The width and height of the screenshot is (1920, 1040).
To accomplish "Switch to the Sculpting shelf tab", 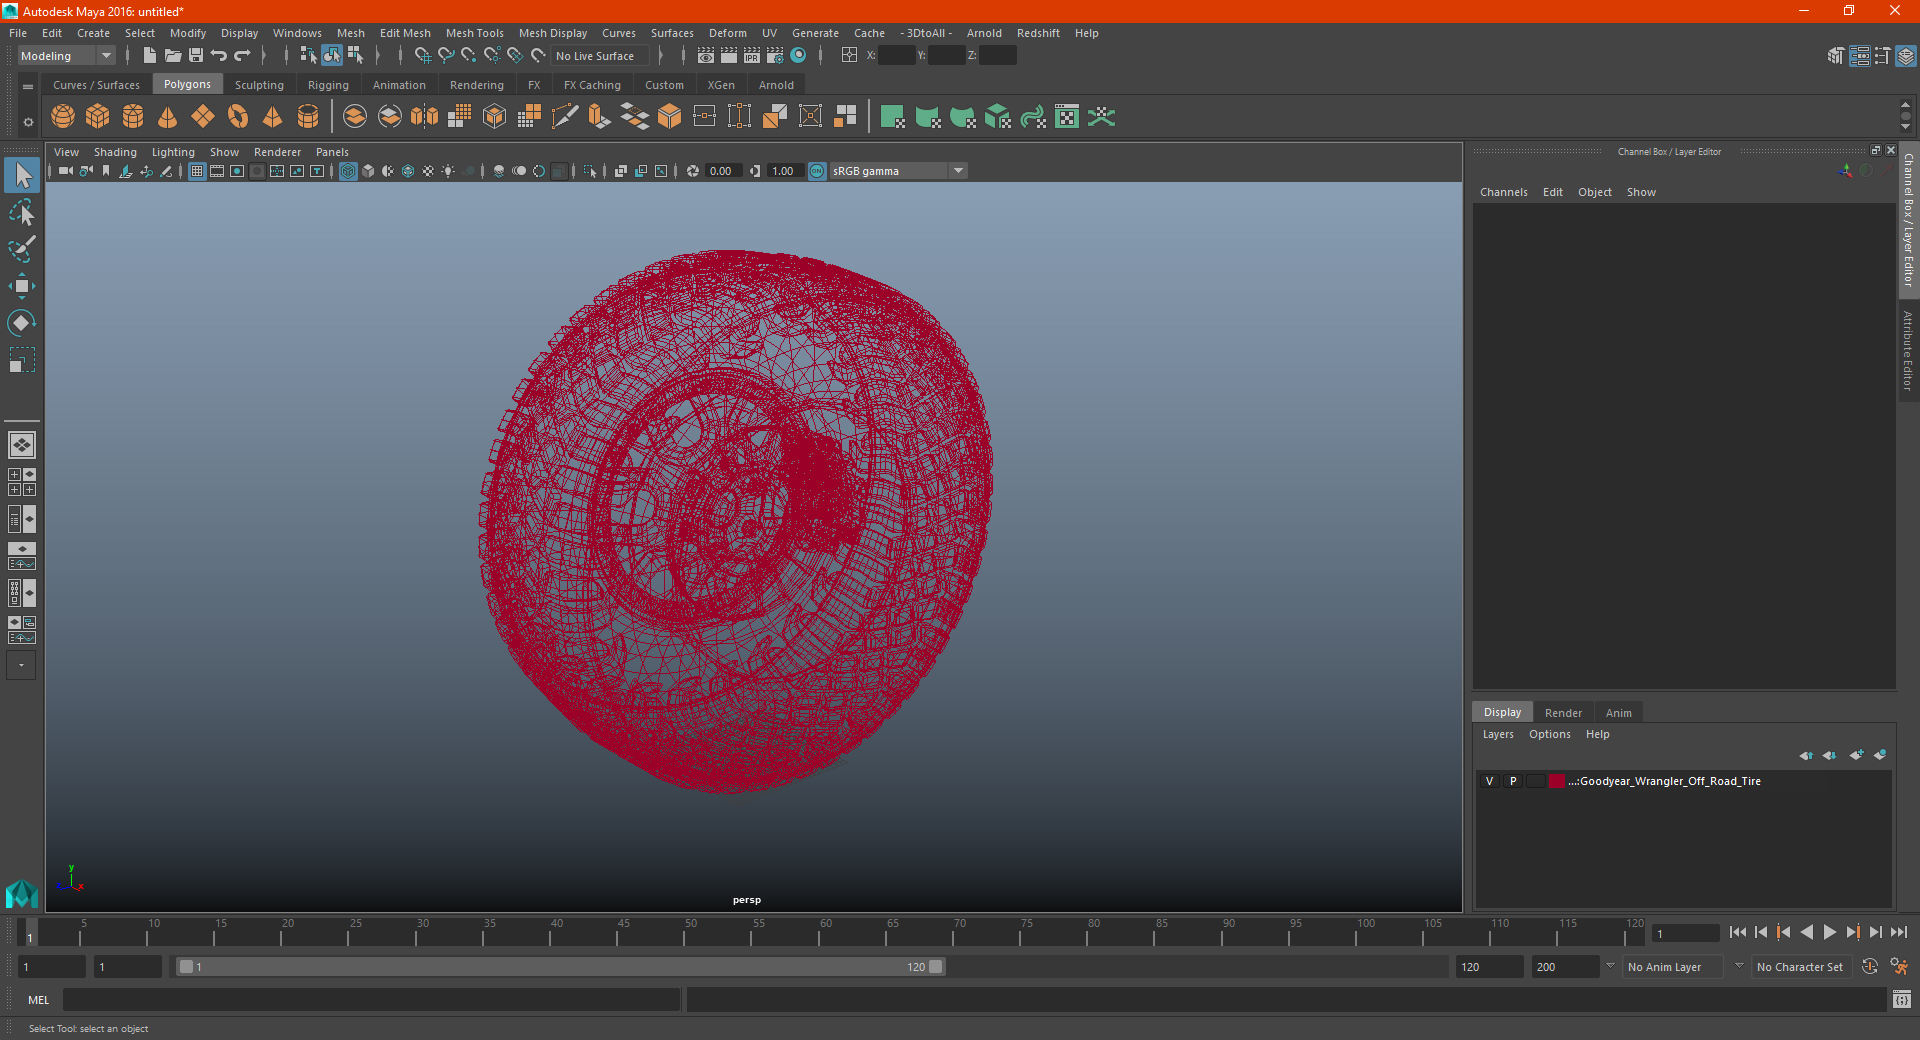I will coord(259,85).
